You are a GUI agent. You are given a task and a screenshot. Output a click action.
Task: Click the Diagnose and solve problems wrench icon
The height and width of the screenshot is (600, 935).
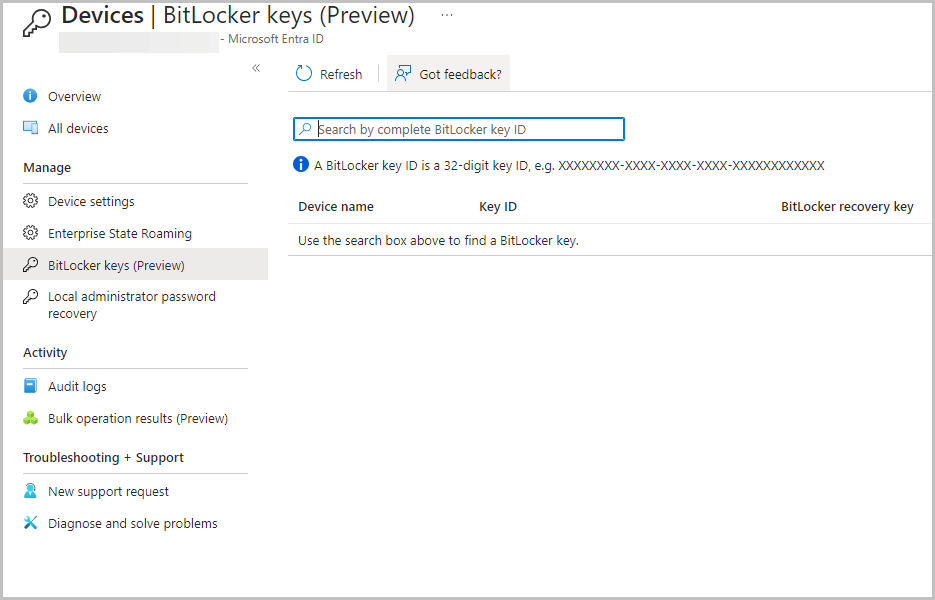point(30,523)
